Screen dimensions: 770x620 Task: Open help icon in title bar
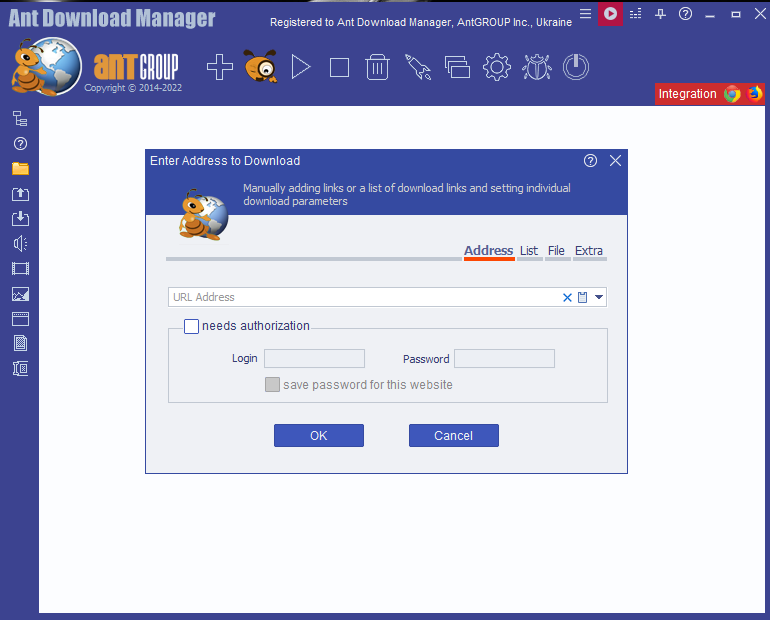(686, 14)
